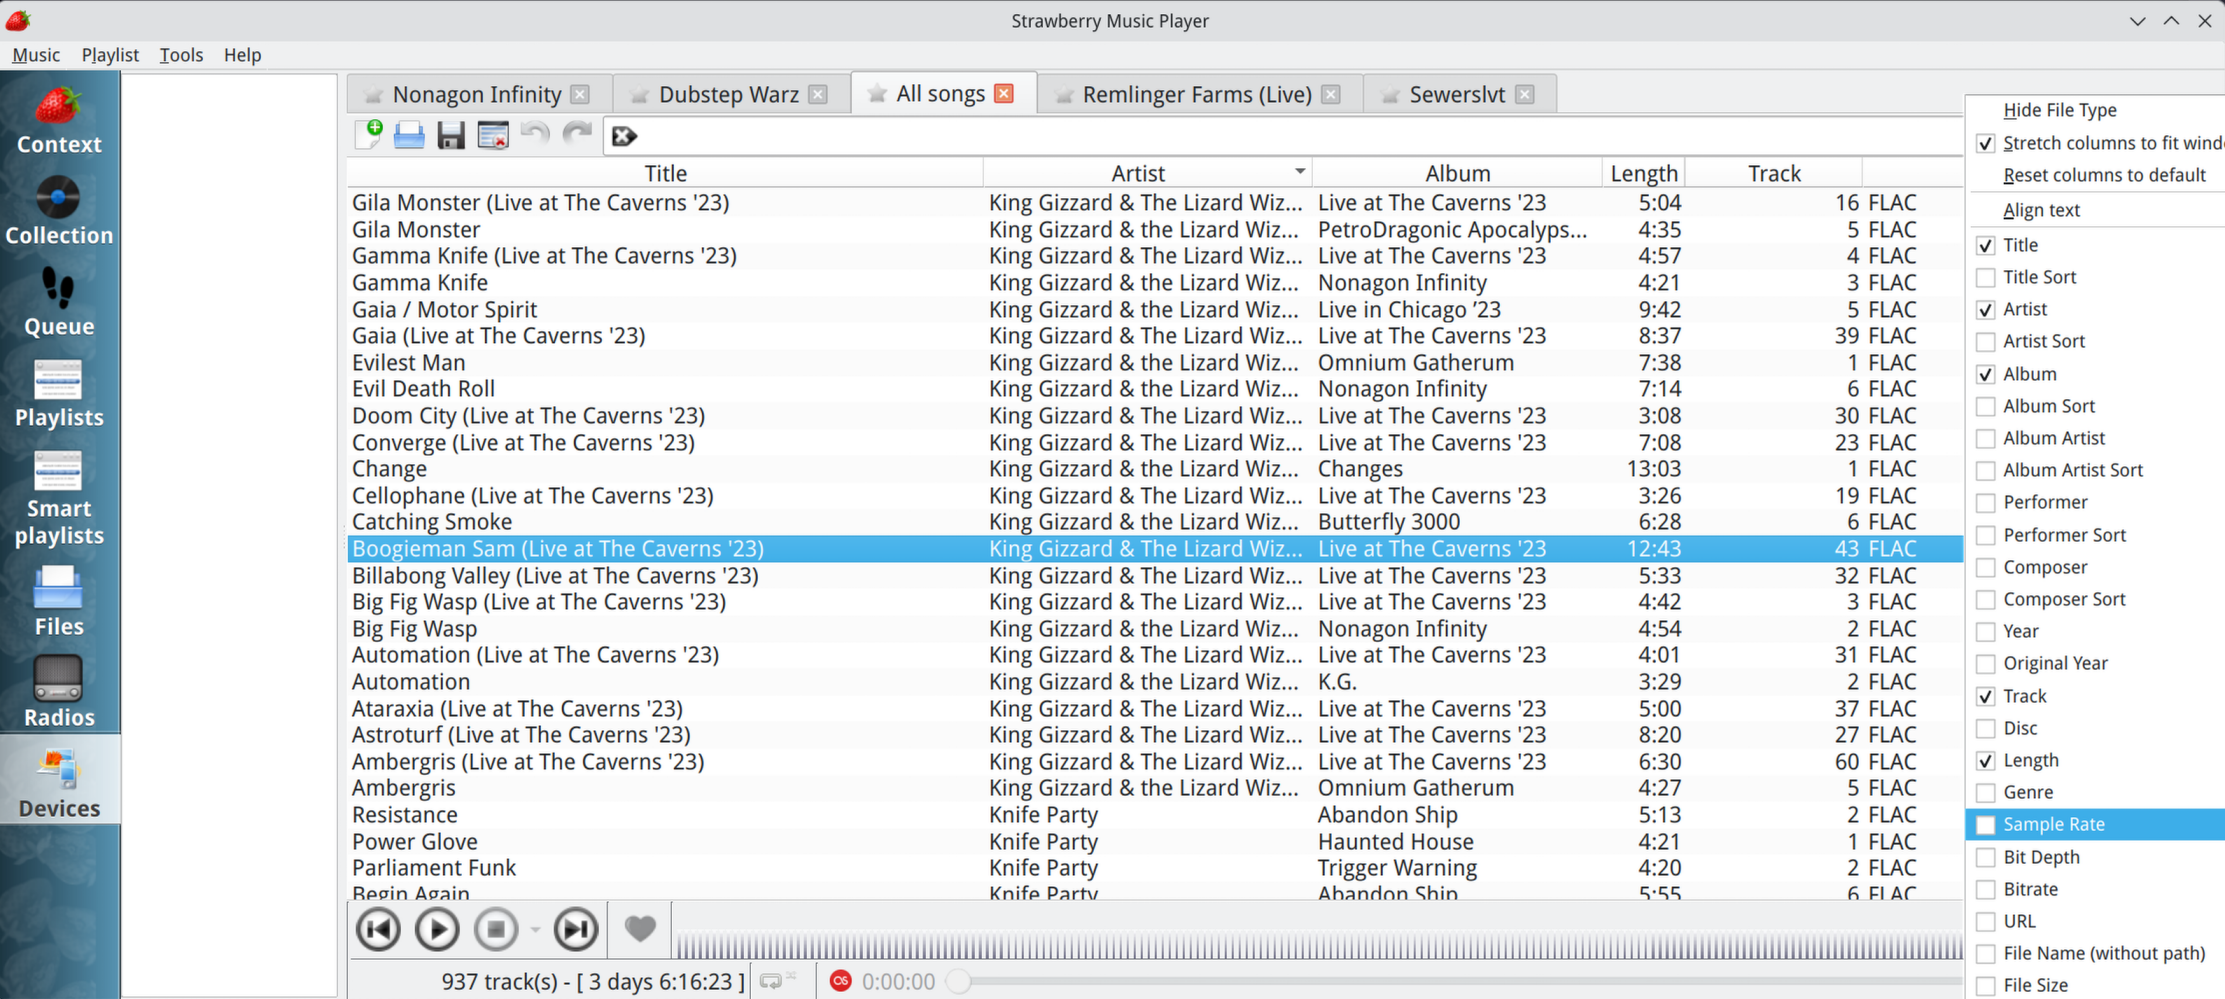Stop playback with the stop button
2225x999 pixels.
tap(496, 930)
